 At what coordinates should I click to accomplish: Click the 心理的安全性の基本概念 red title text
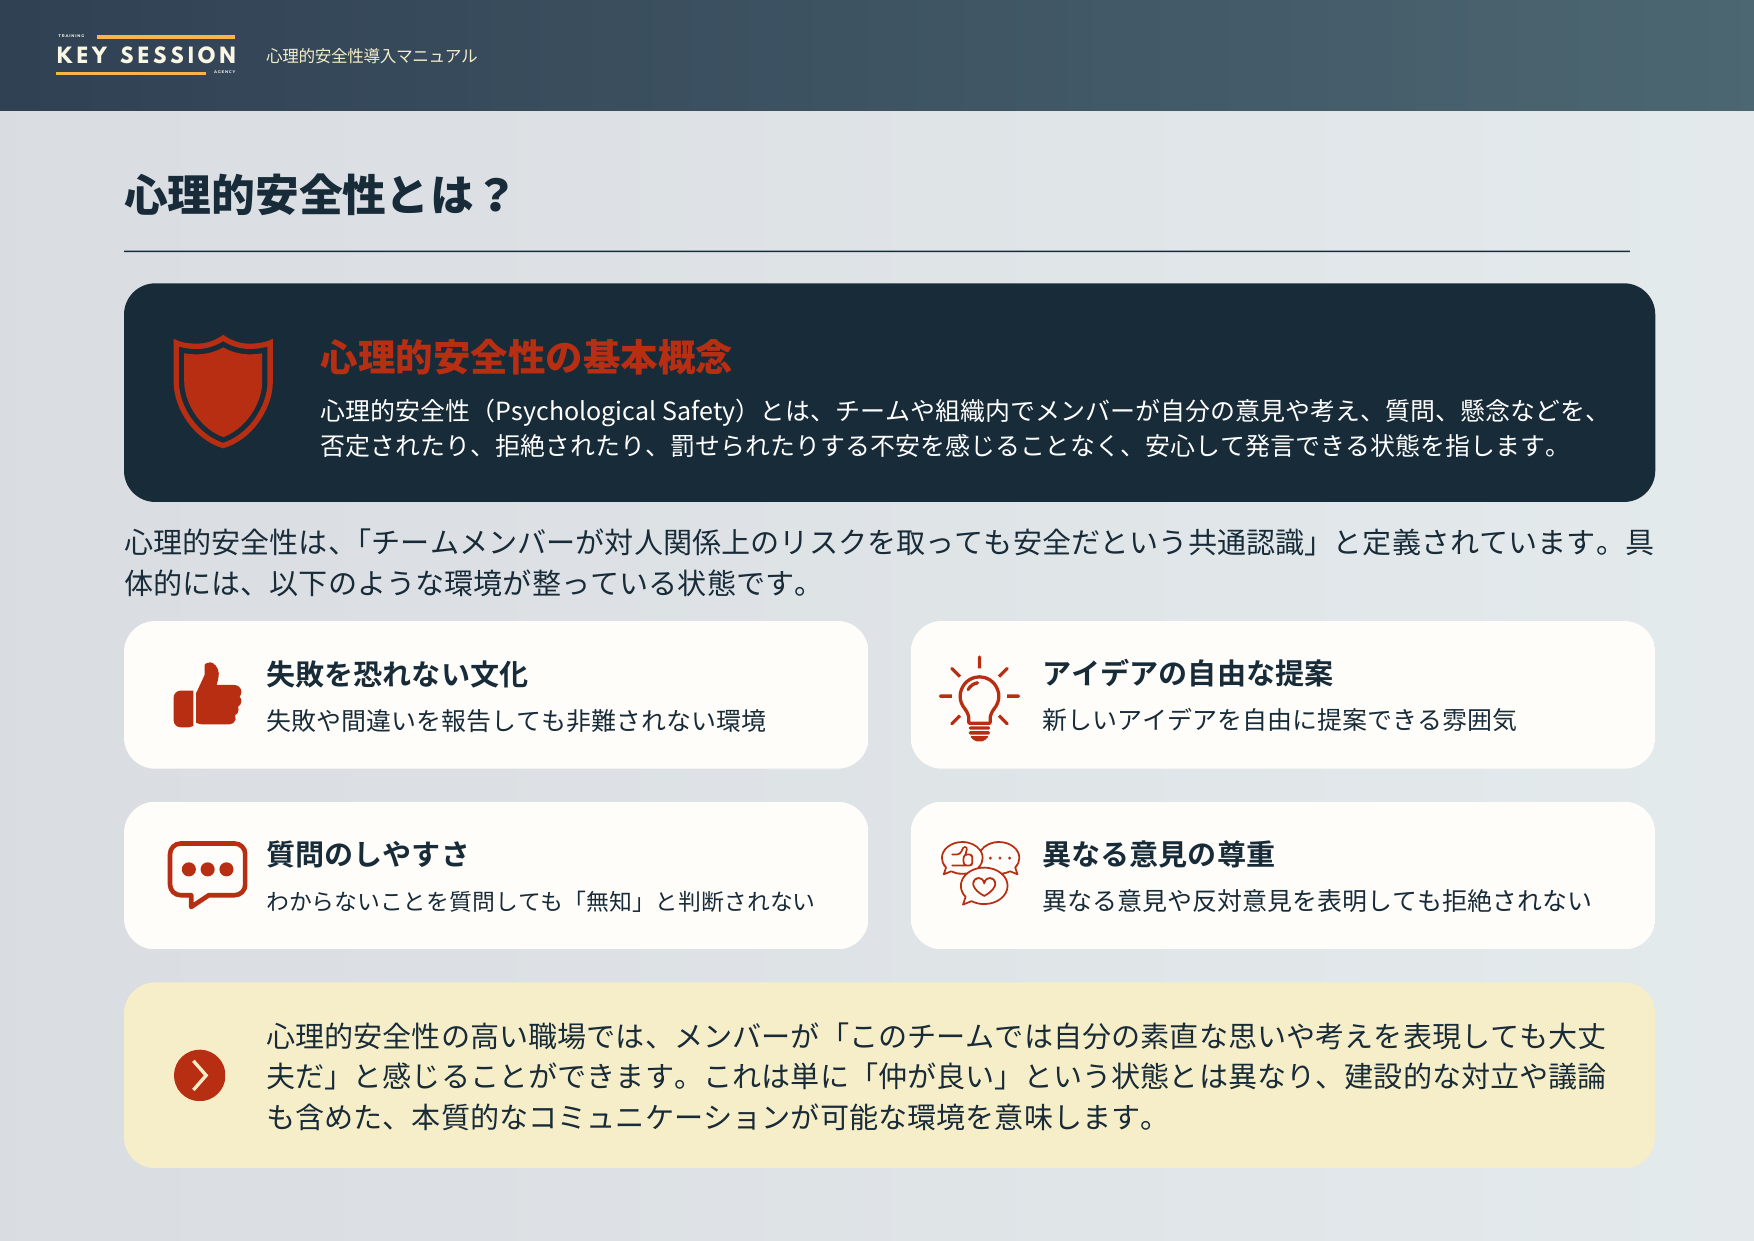click(x=525, y=355)
